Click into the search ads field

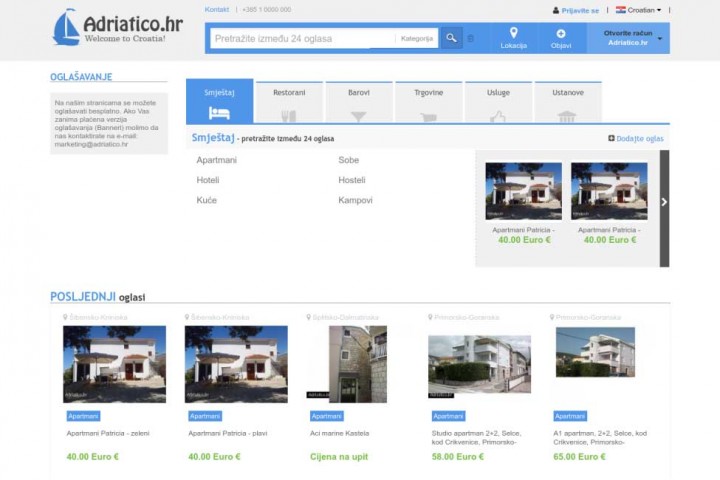coord(302,39)
